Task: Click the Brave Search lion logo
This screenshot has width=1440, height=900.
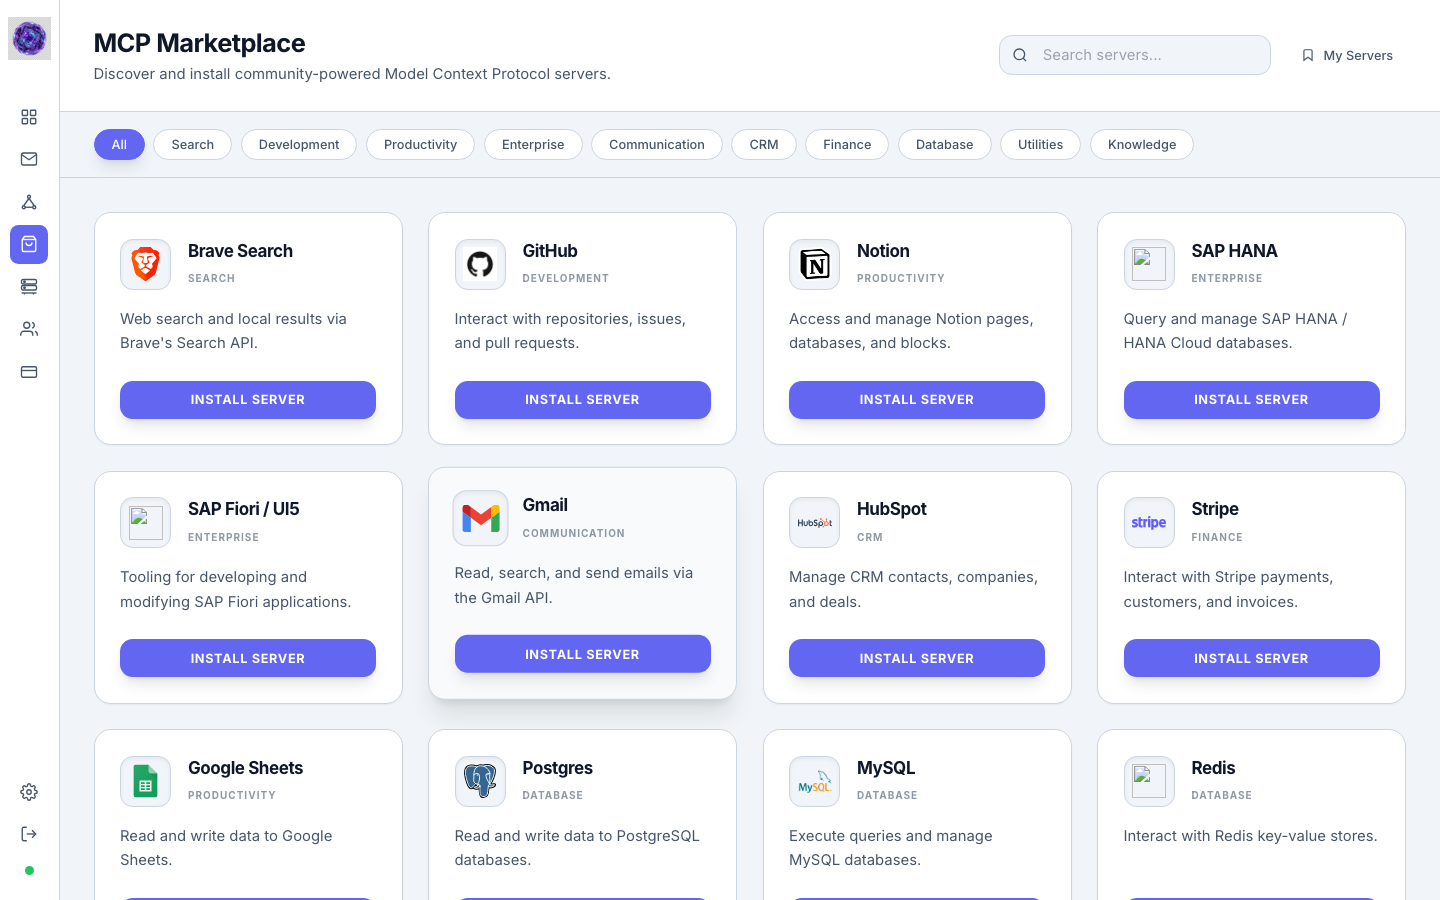Action: [x=146, y=264]
